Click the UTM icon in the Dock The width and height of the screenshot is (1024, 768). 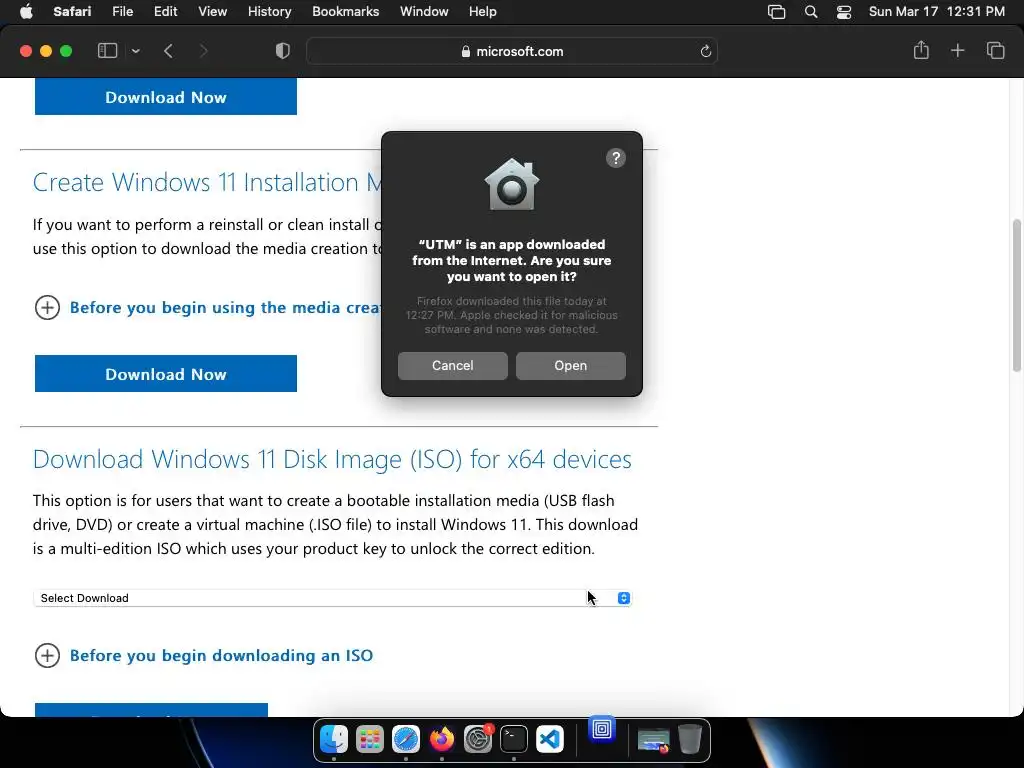coord(602,728)
